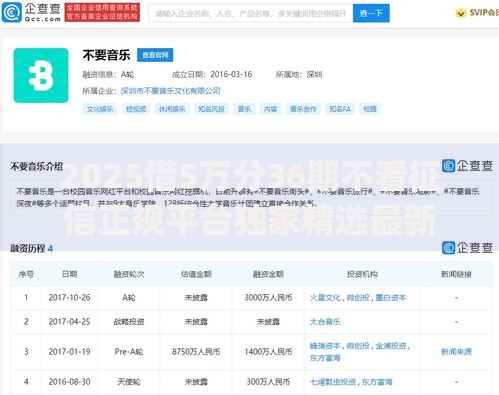The height and width of the screenshot is (395, 499).
Task: Click the 所属地 深圳 text
Action: (299, 74)
